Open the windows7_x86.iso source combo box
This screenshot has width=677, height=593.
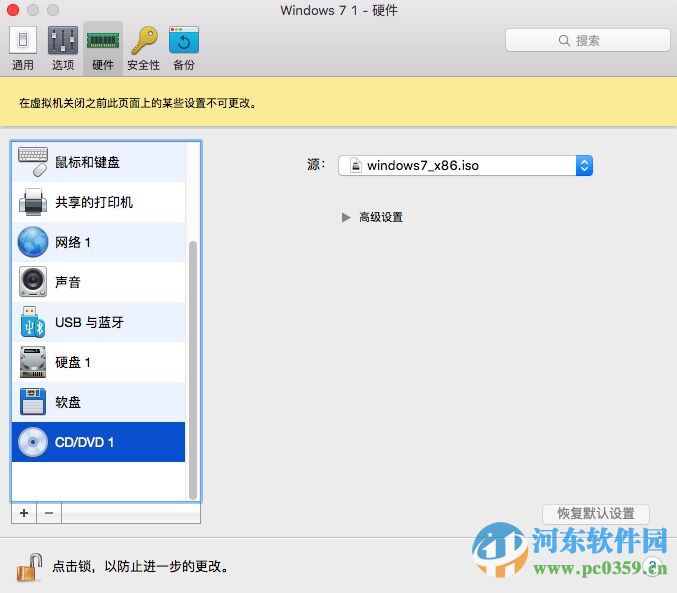coord(465,165)
